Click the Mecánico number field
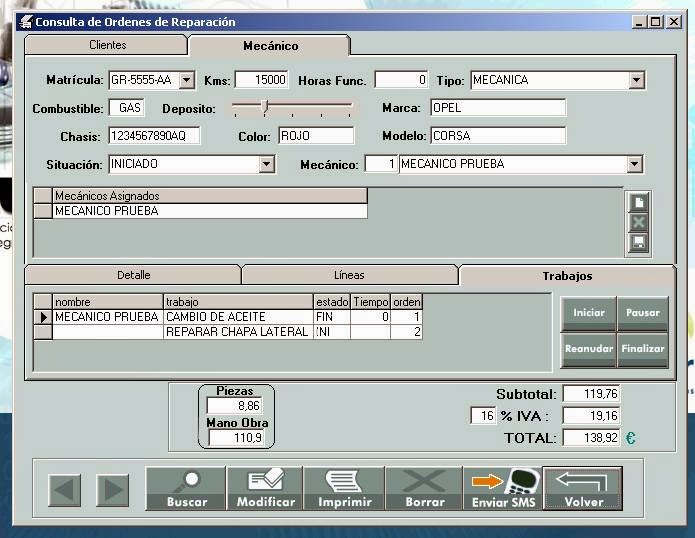695x538 pixels. click(381, 164)
